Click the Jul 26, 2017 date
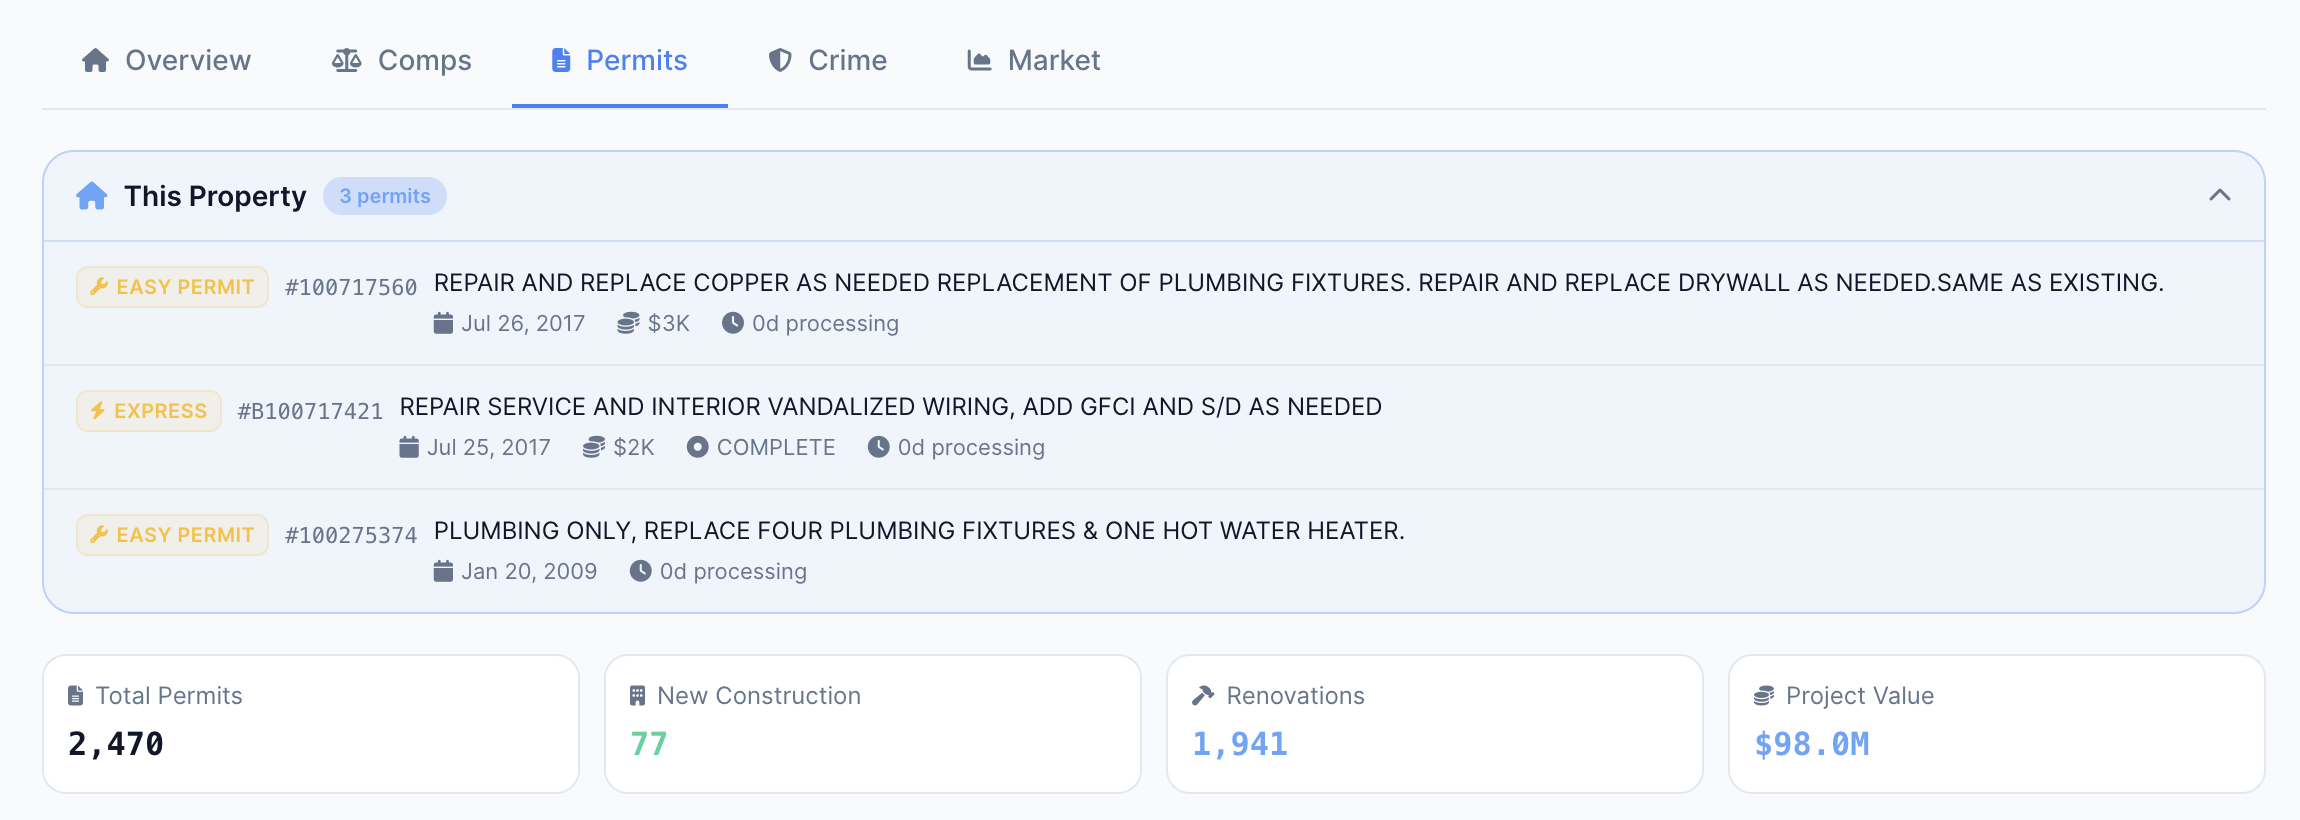The image size is (2300, 820). [x=523, y=324]
